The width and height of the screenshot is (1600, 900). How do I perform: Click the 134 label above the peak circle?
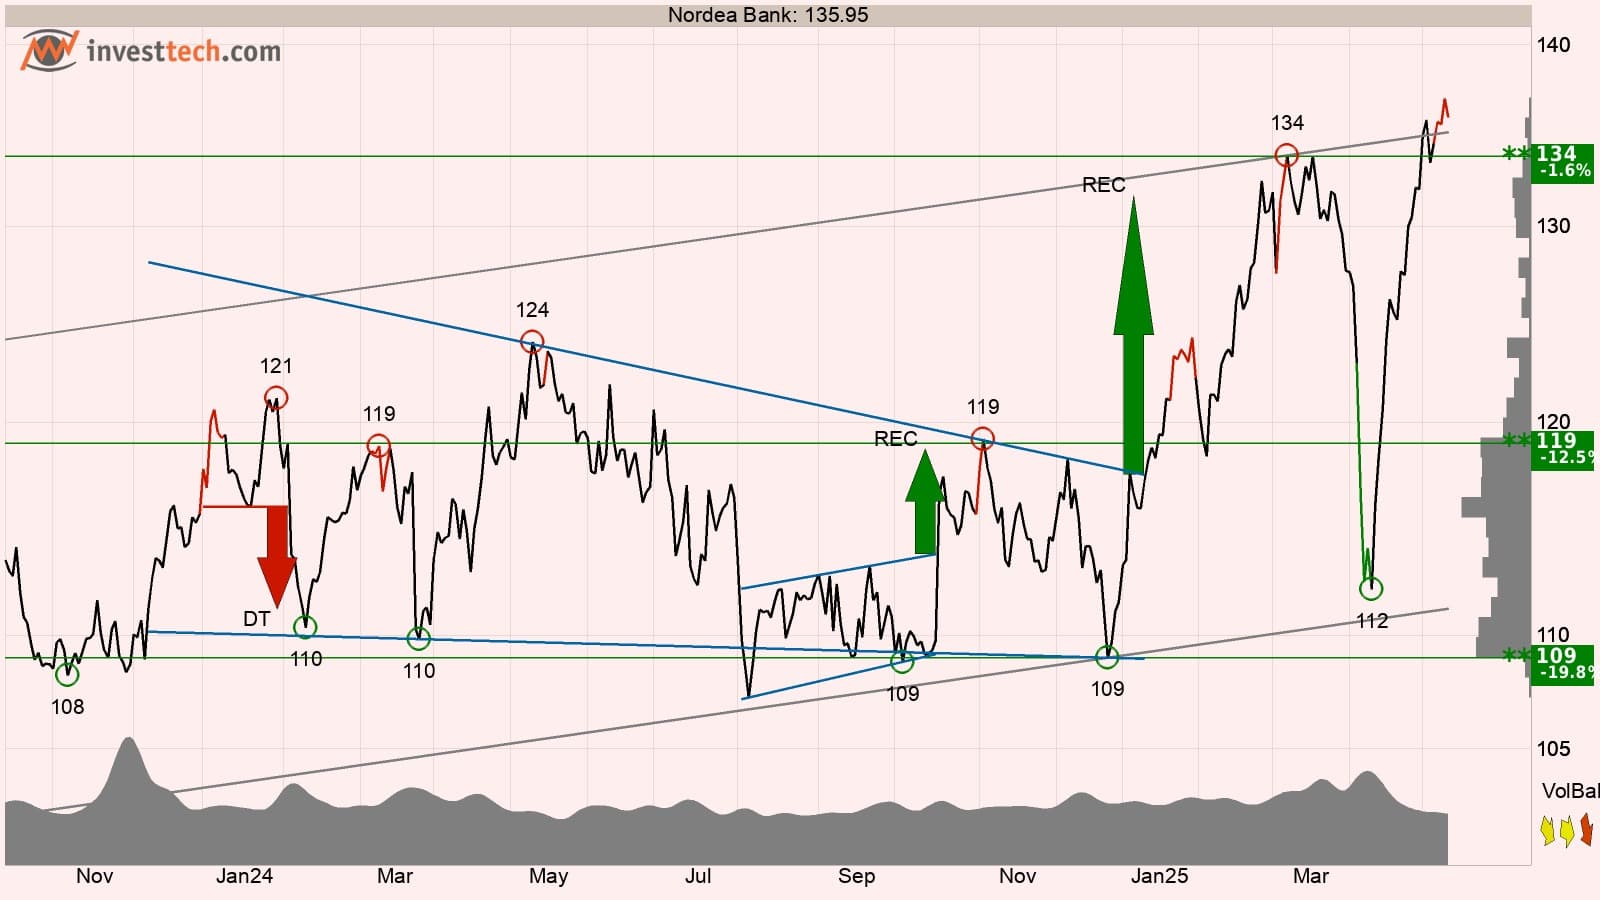click(1287, 123)
